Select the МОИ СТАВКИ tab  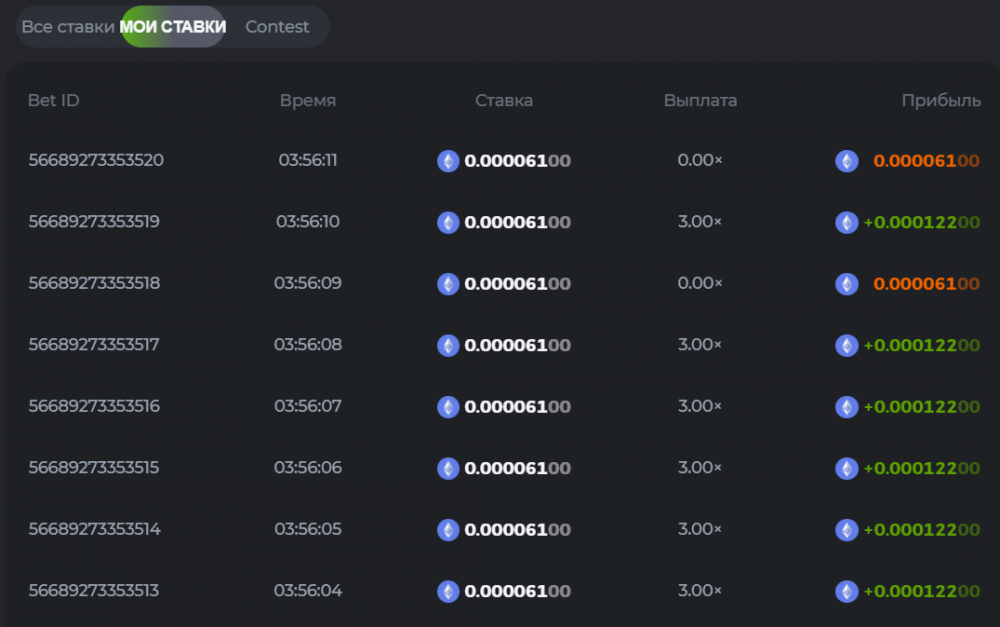point(173,27)
